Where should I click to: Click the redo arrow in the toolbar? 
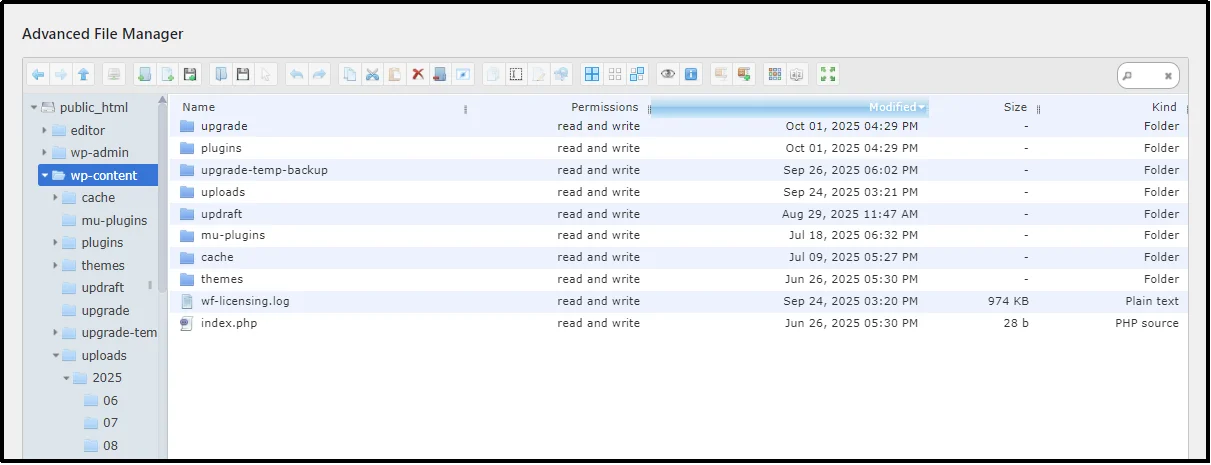point(320,74)
